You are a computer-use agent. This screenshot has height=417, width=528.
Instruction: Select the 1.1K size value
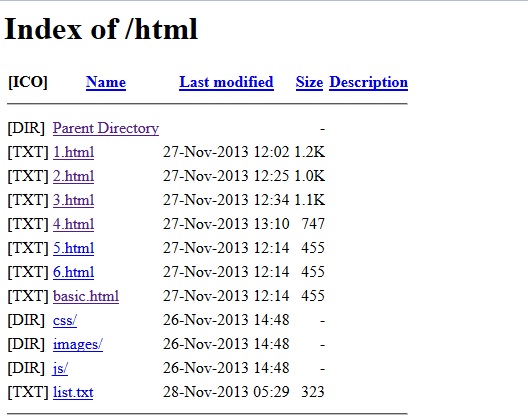(309, 200)
